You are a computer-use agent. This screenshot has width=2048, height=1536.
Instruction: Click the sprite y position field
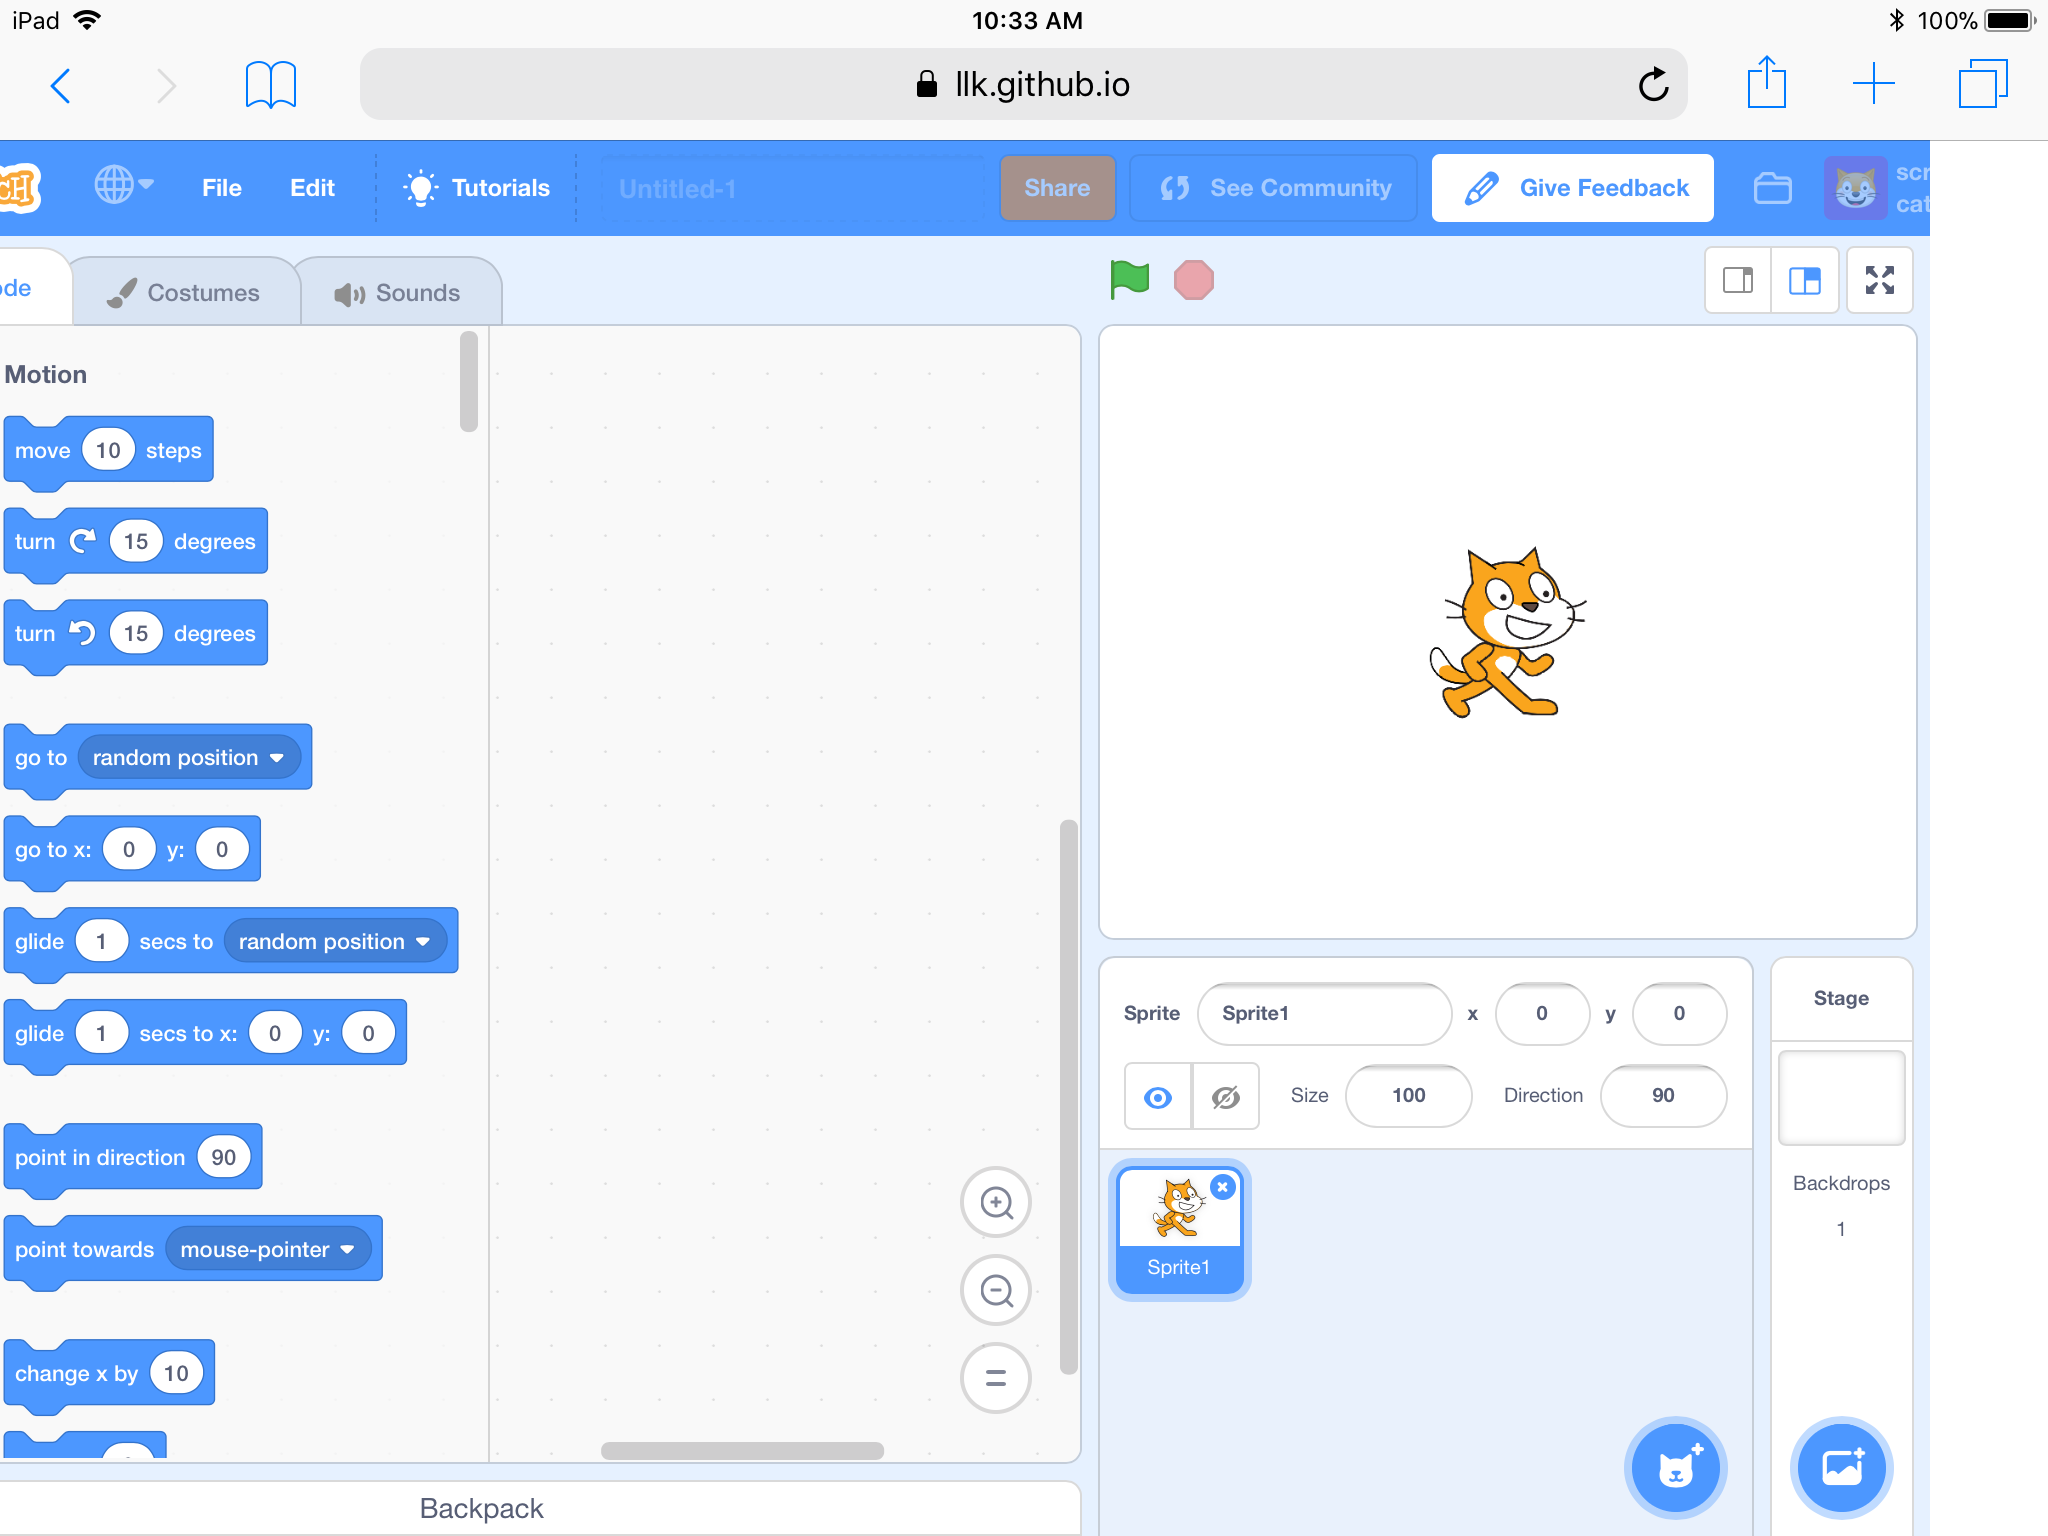[1679, 1014]
